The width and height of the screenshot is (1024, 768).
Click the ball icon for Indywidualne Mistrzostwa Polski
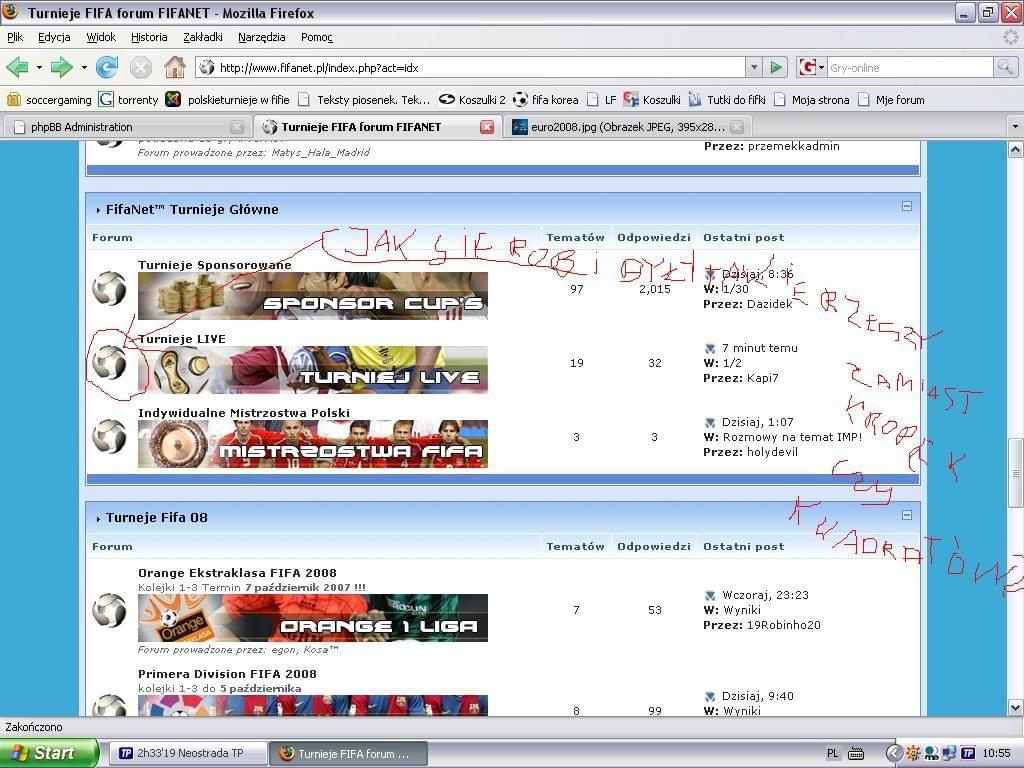pyautogui.click(x=109, y=436)
